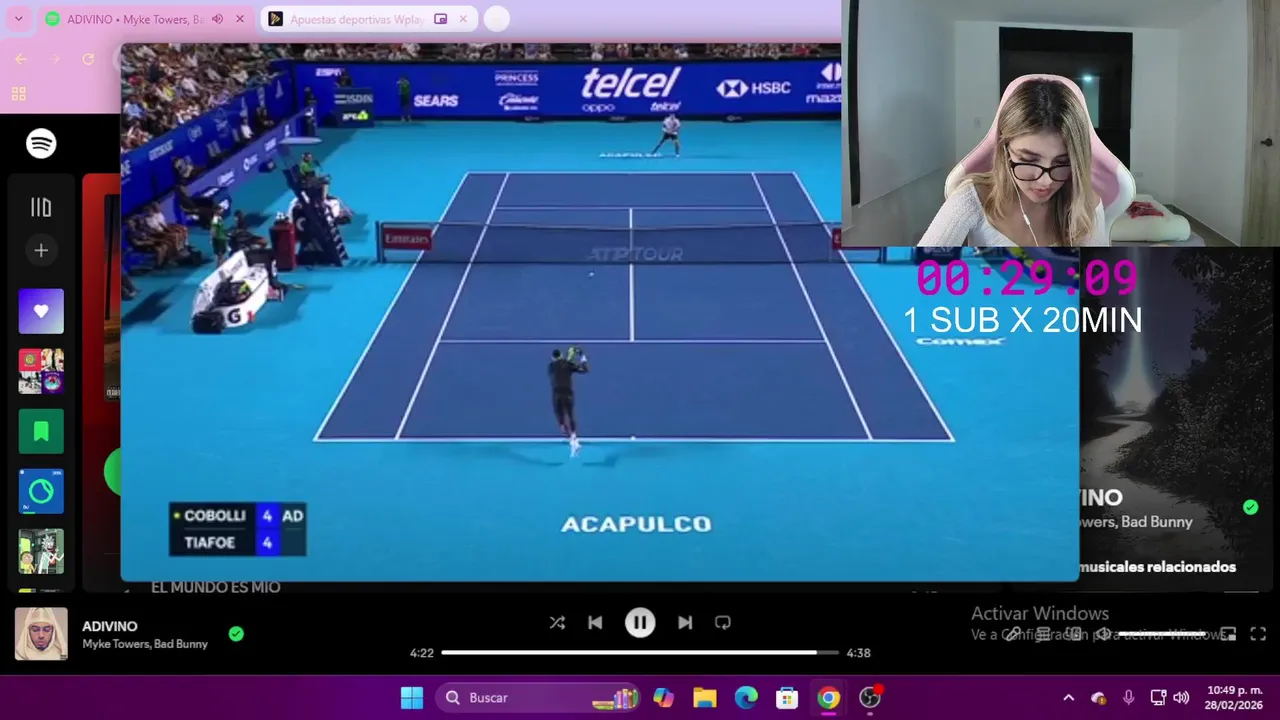Open the Liked Songs playlist tile
The height and width of the screenshot is (720, 1280).
click(41, 311)
